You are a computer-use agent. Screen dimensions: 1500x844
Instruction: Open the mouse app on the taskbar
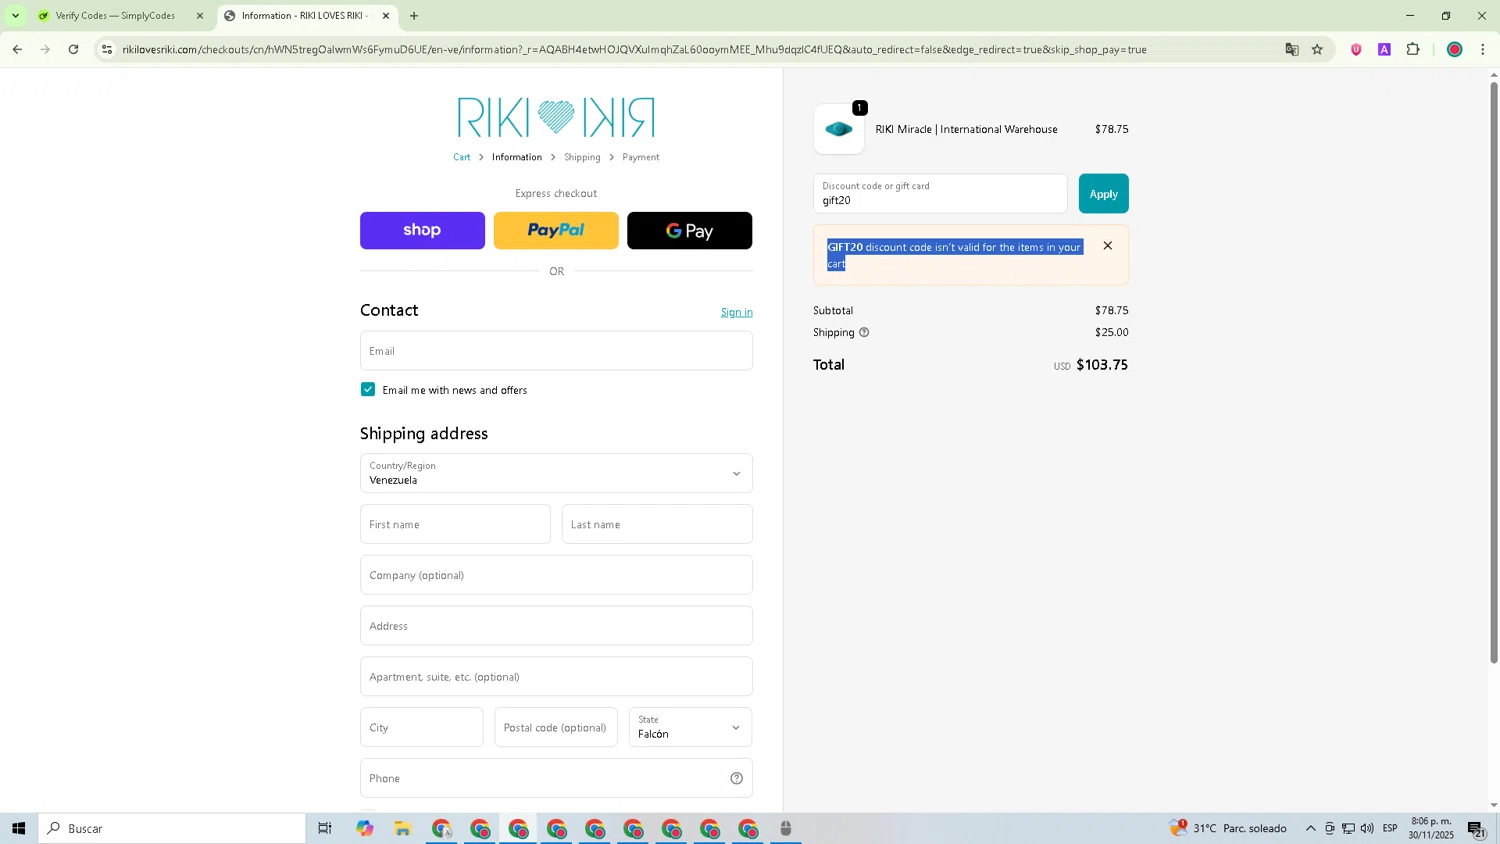(x=786, y=828)
